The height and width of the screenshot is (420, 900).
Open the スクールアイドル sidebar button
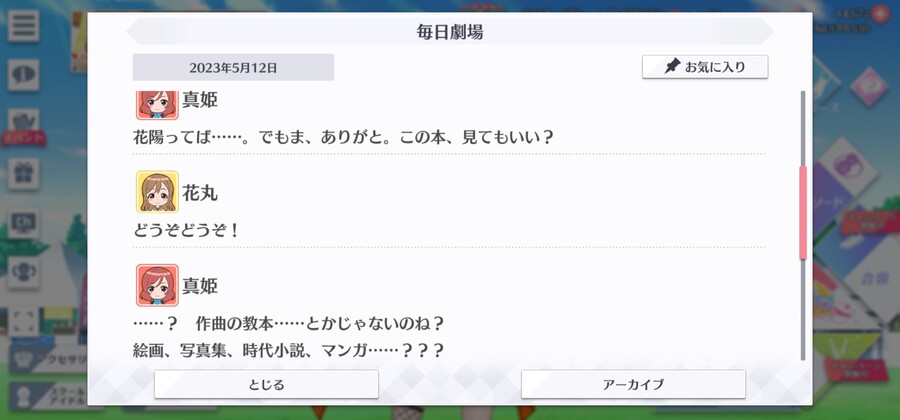pyautogui.click(x=48, y=396)
